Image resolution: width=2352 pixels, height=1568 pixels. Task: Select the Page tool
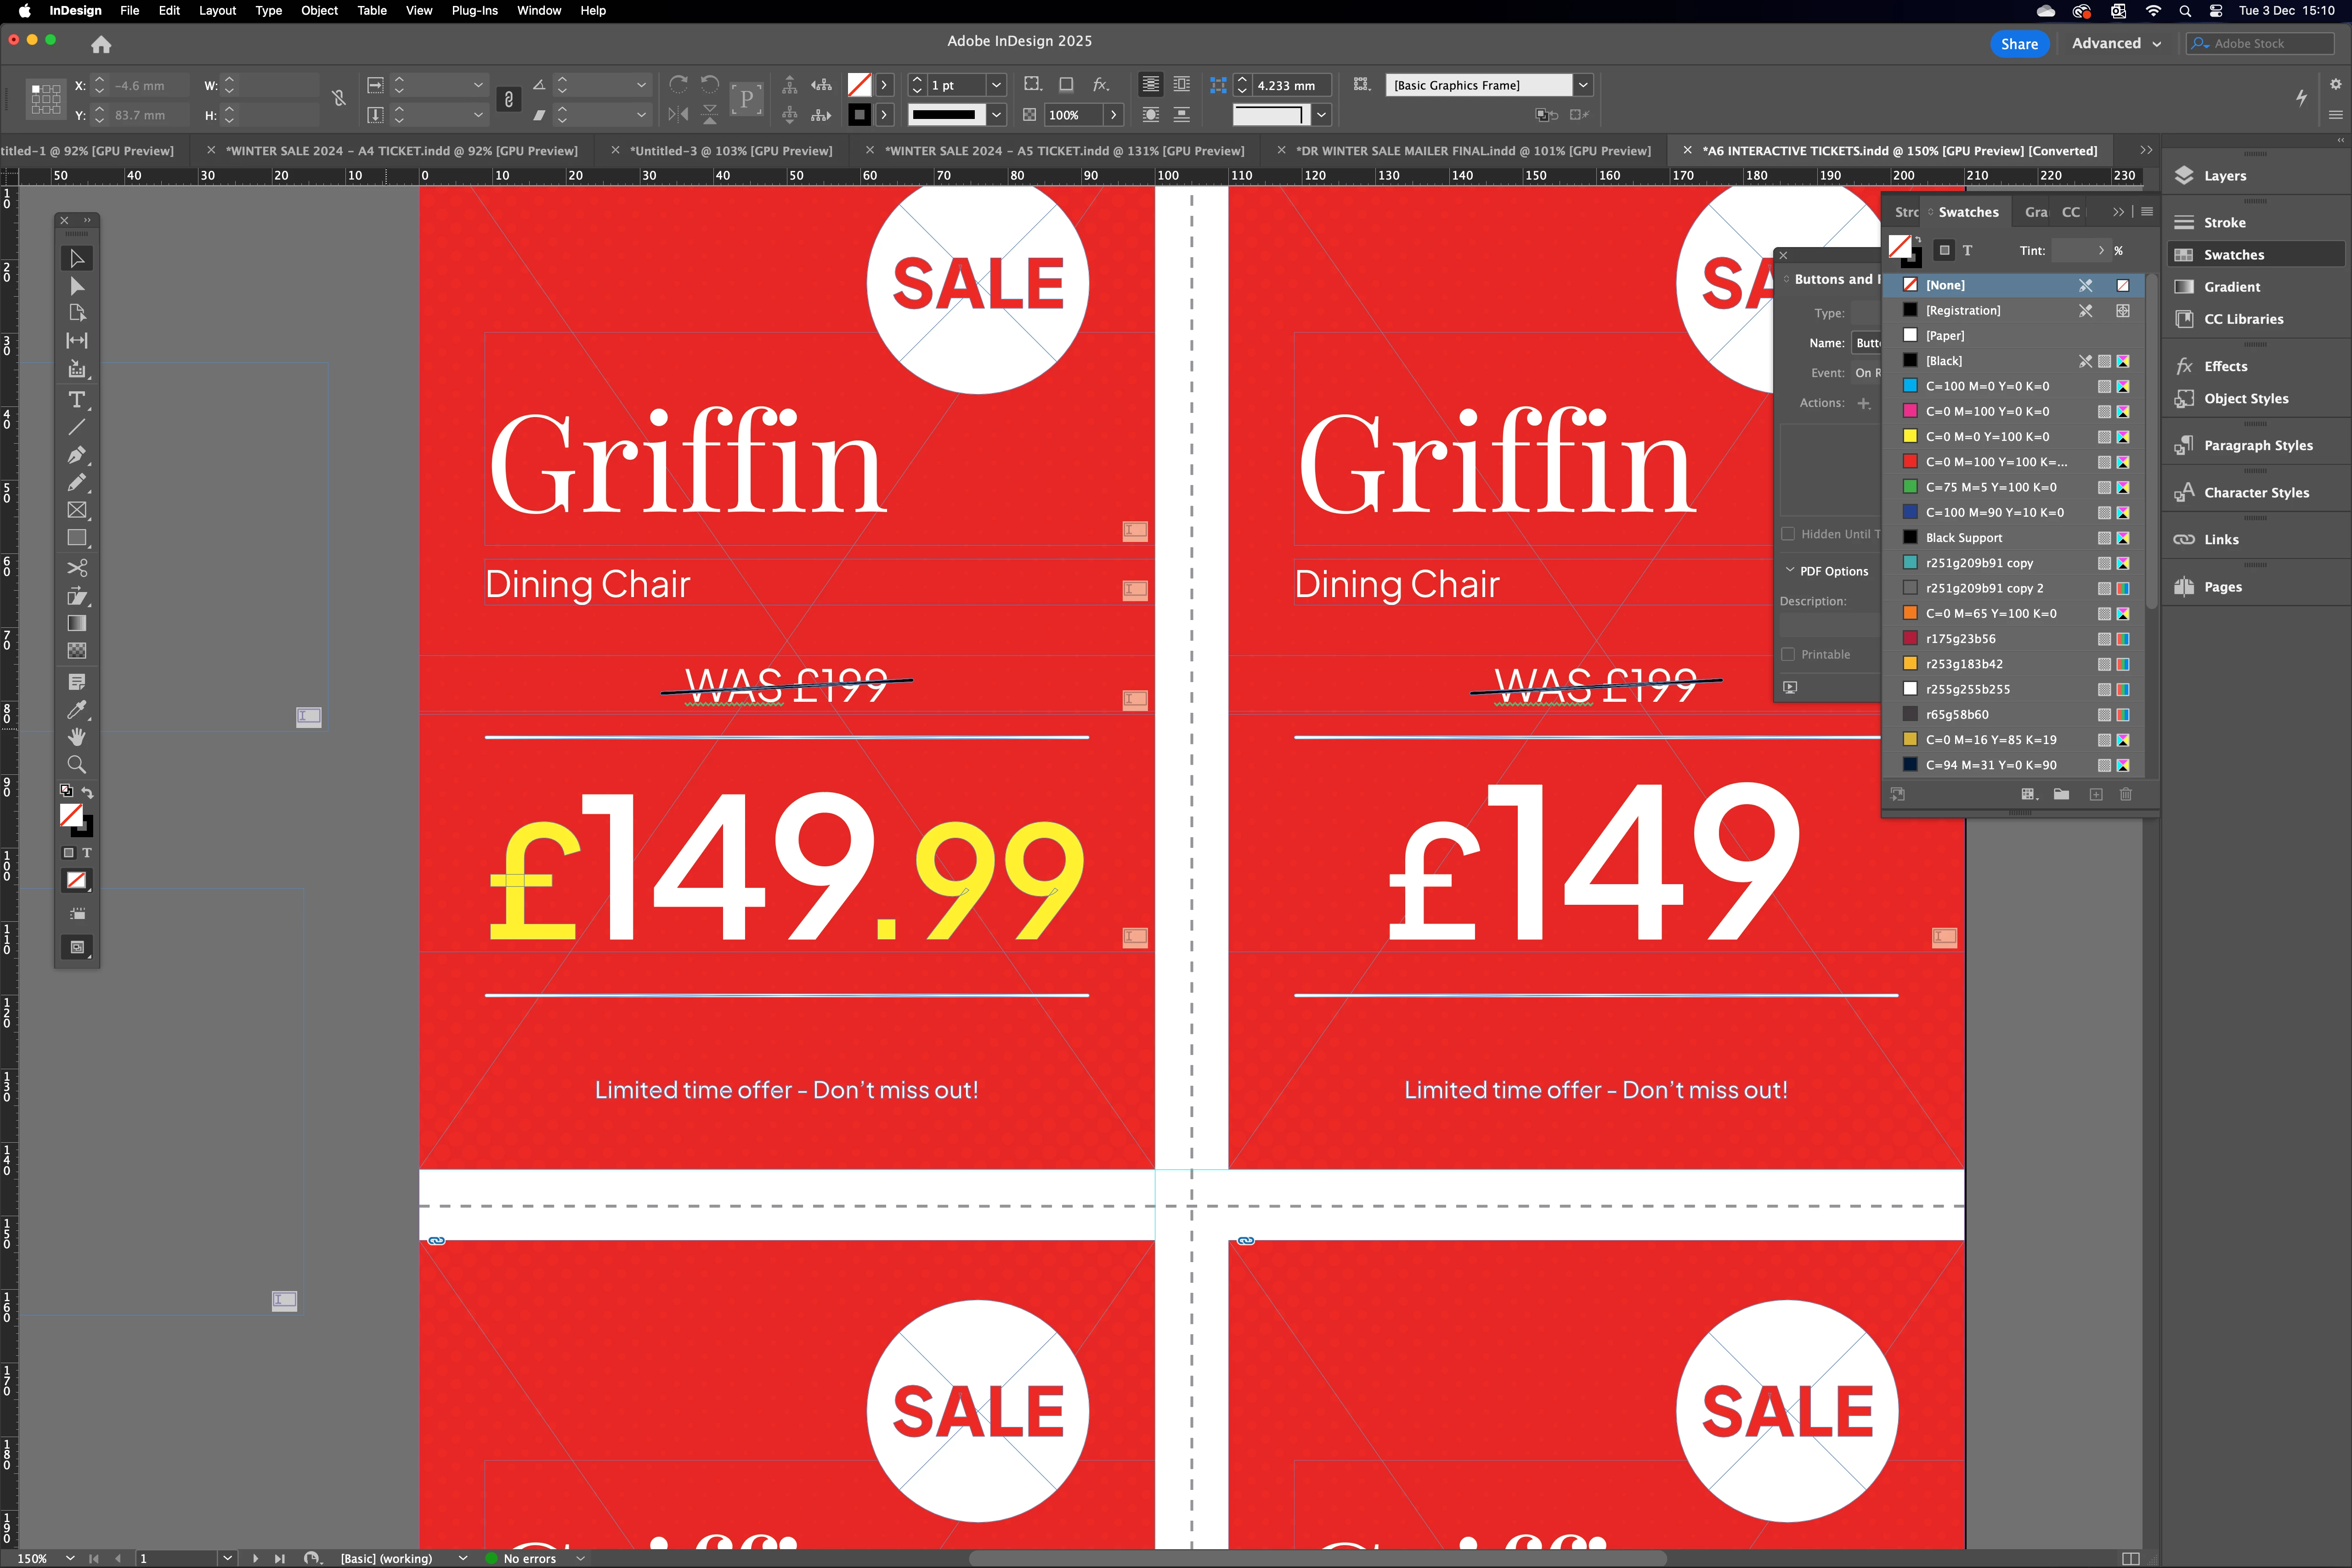coord(77,313)
